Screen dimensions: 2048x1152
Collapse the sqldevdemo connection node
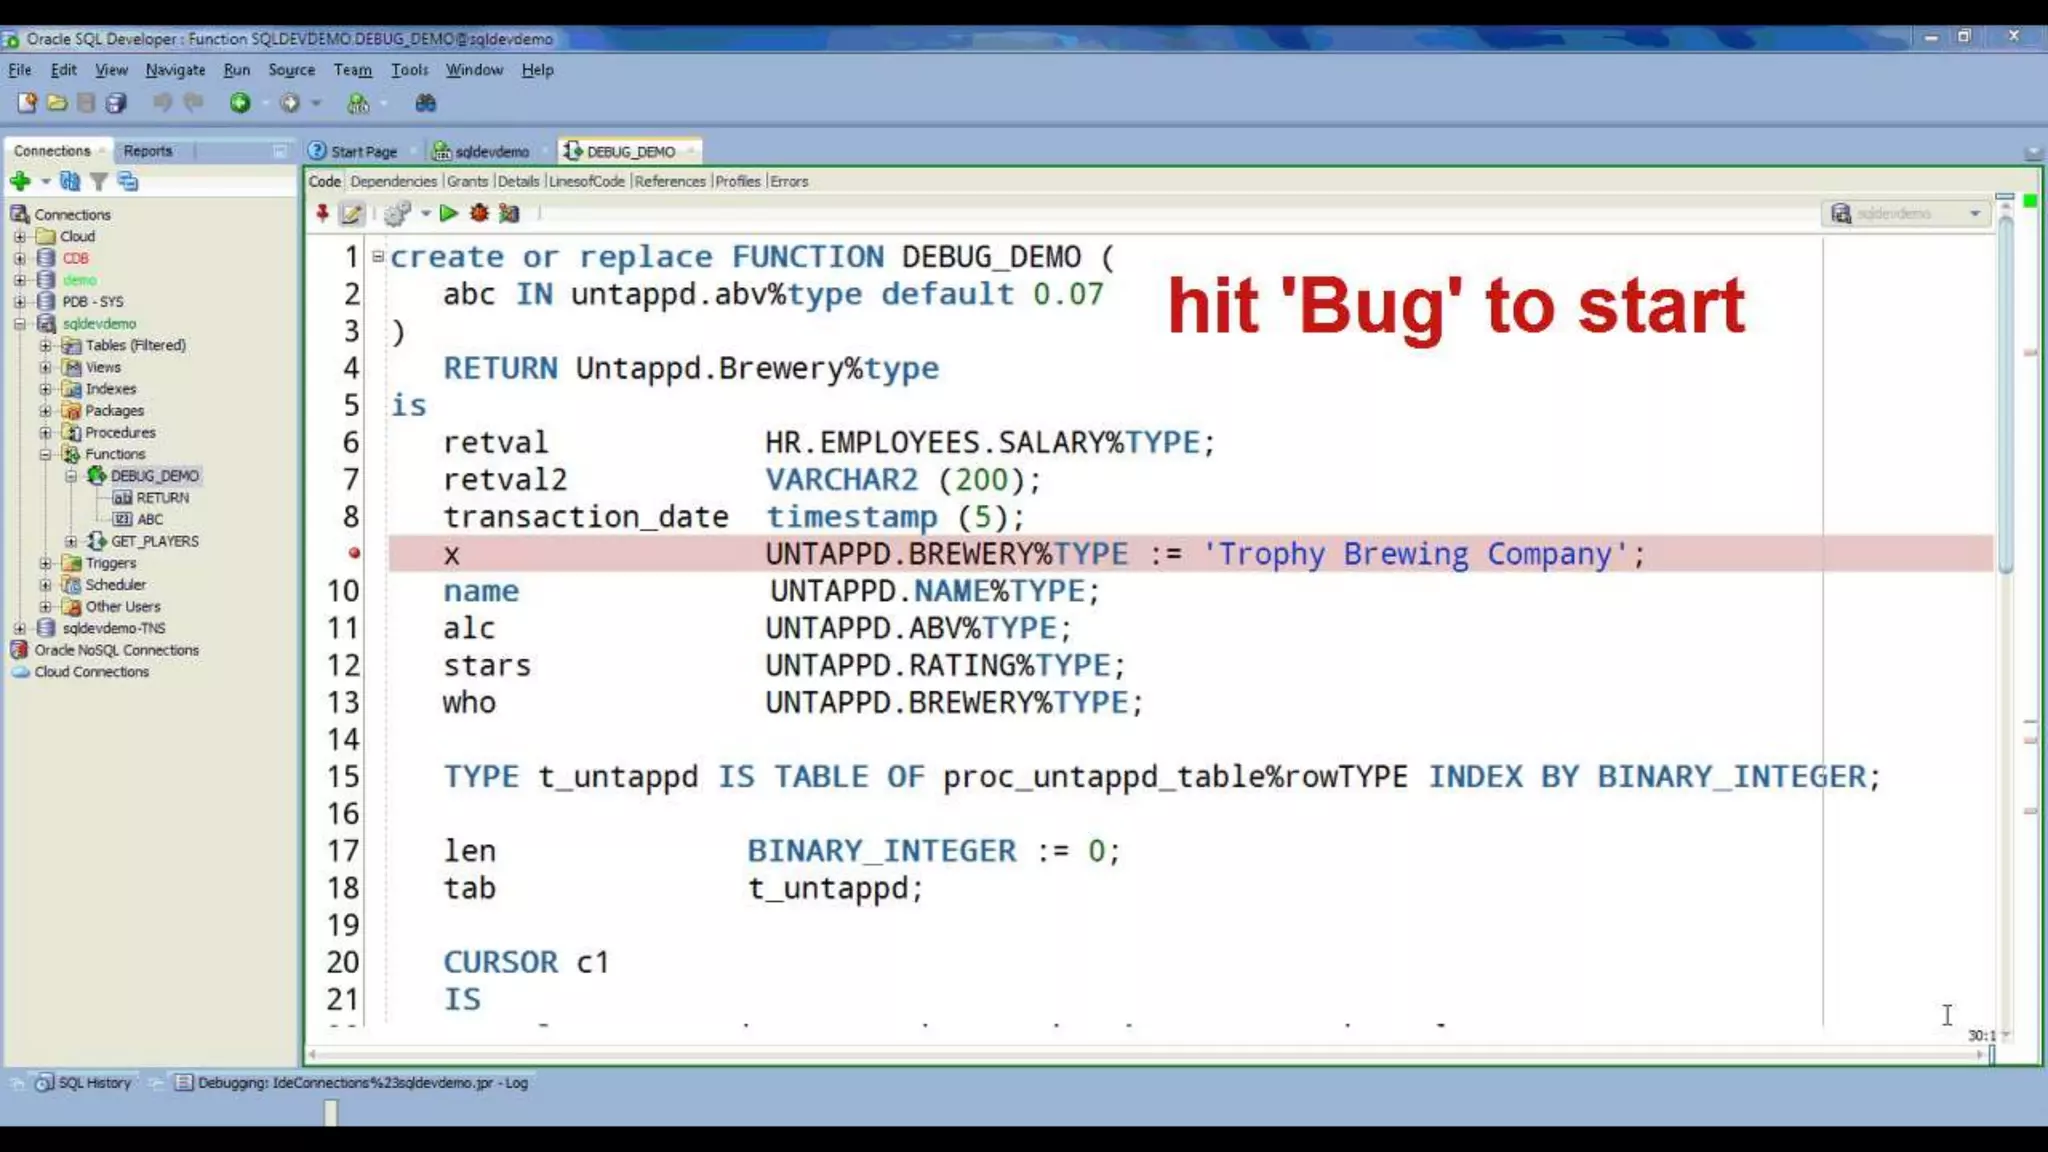coord(19,323)
